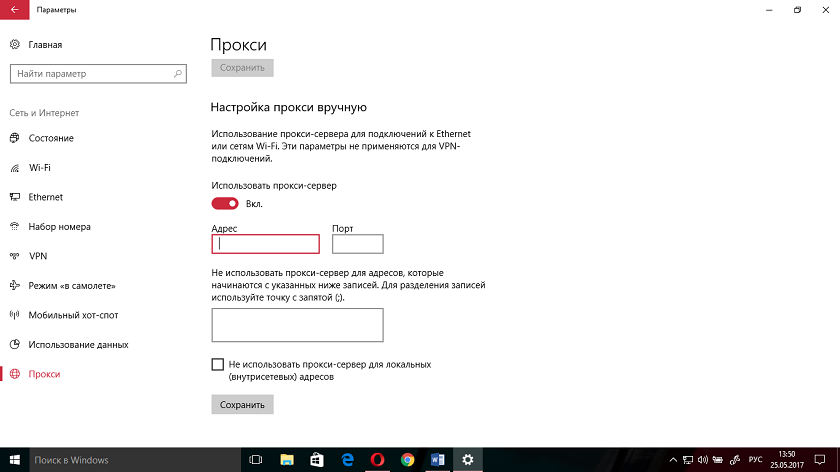840x472 pixels.
Task: Open File Explorer from taskbar
Action: click(286, 459)
